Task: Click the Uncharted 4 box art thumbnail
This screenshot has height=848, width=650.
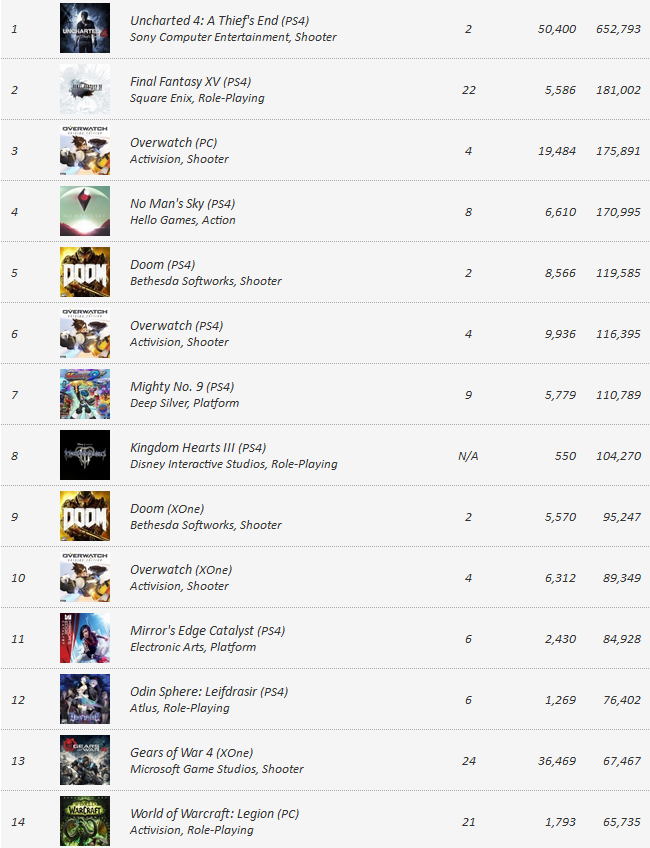Action: tap(85, 28)
